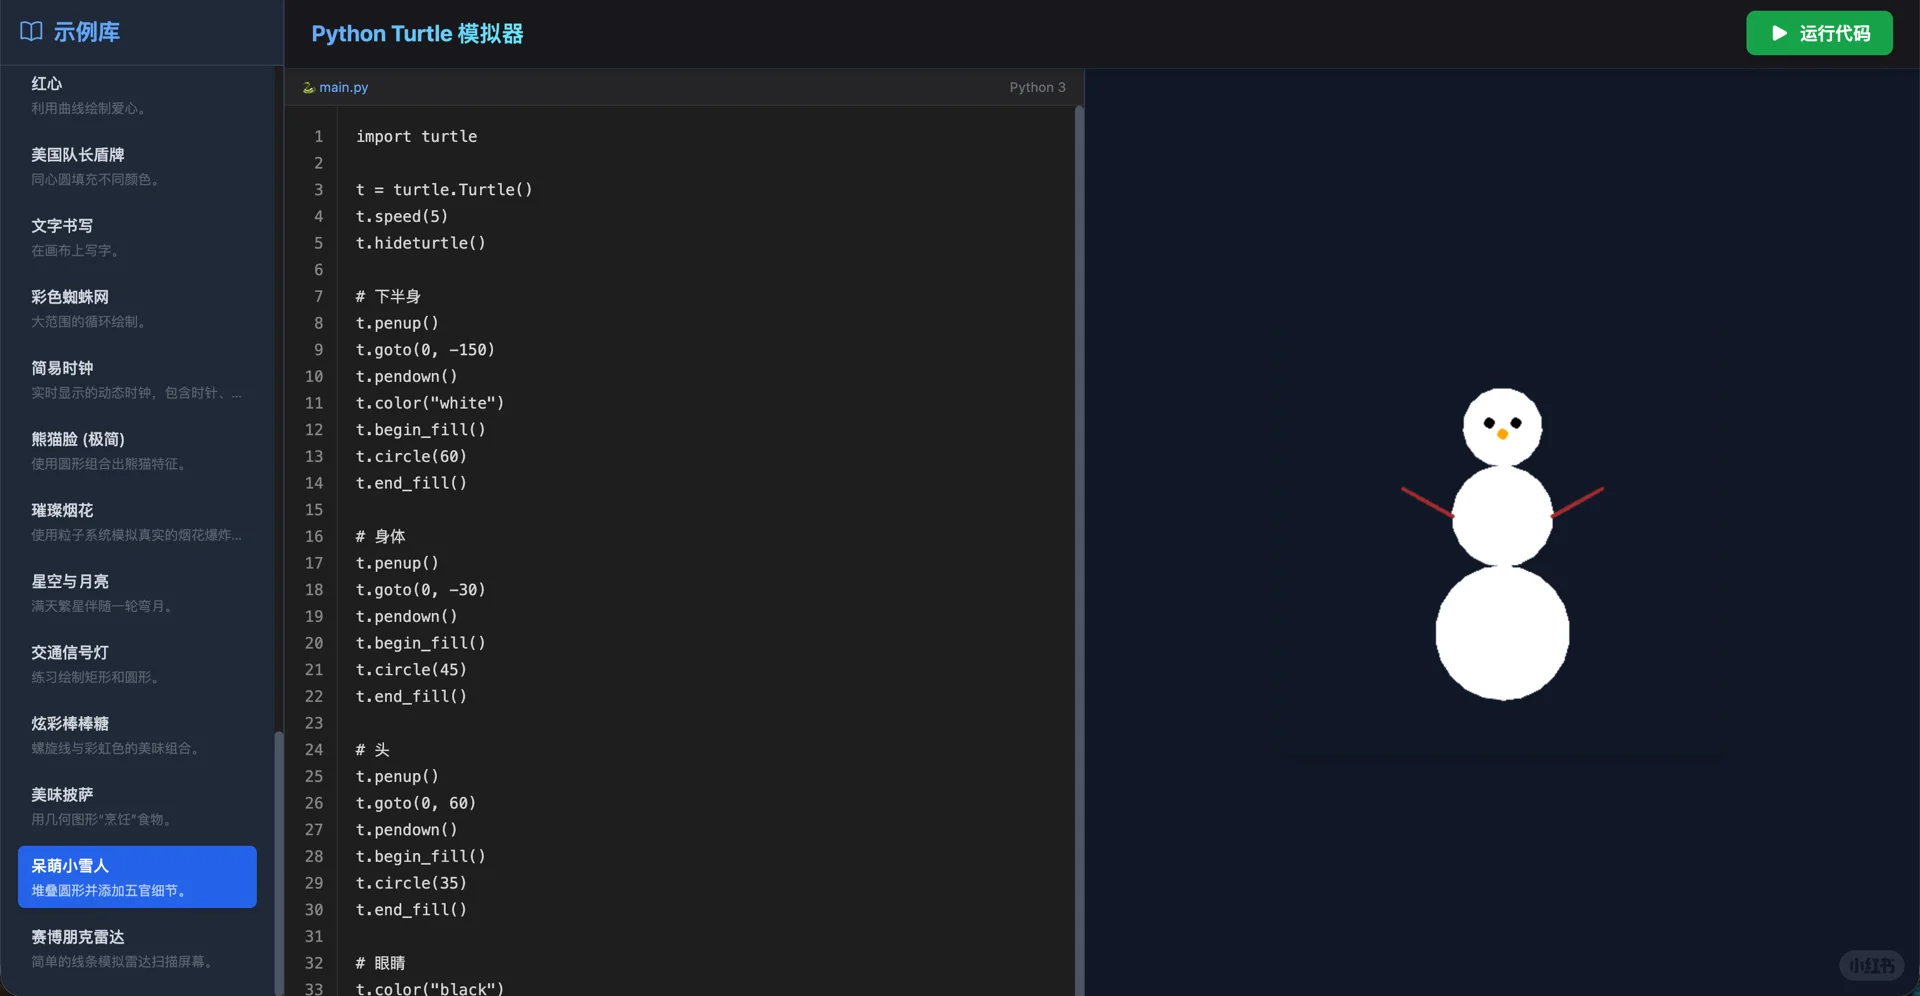The height and width of the screenshot is (996, 1920).
Task: Select the 交通信号灯 traffic light example
Action: pyautogui.click(x=137, y=663)
